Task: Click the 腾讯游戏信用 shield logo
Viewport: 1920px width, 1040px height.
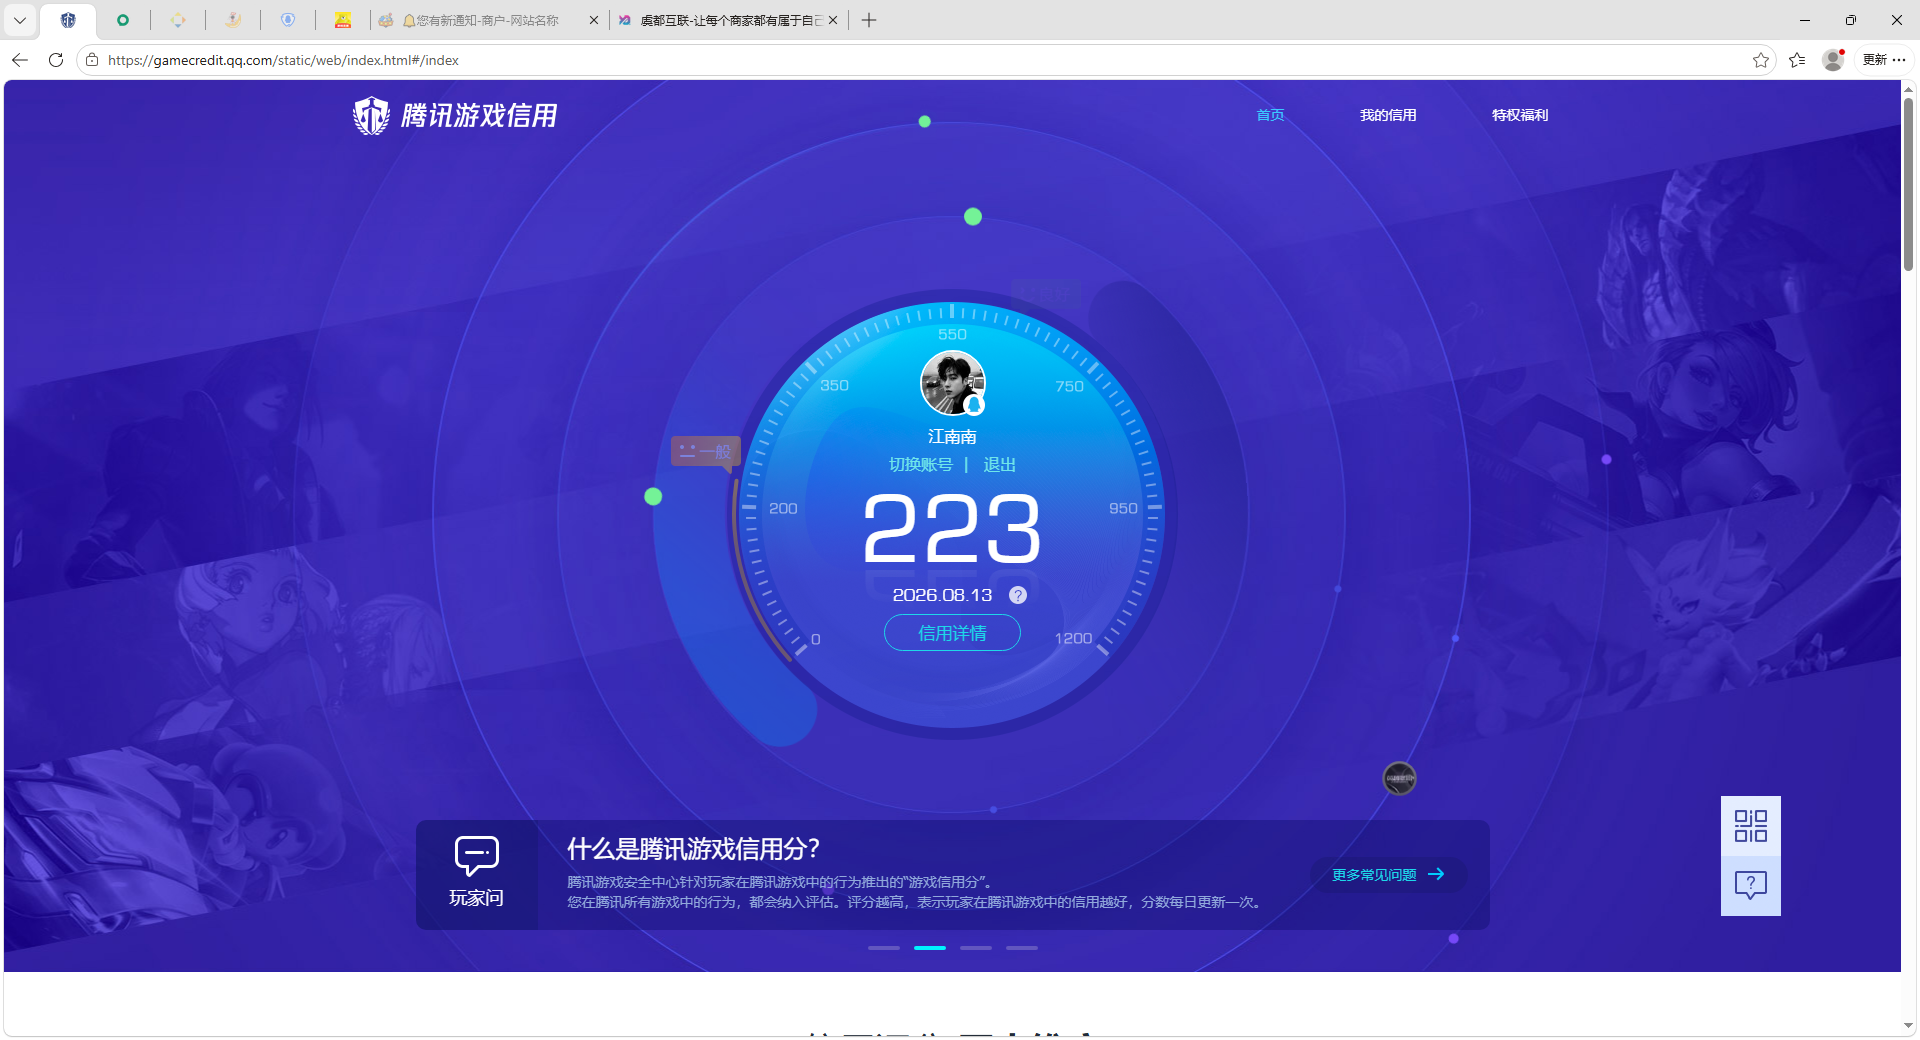Action: point(455,116)
